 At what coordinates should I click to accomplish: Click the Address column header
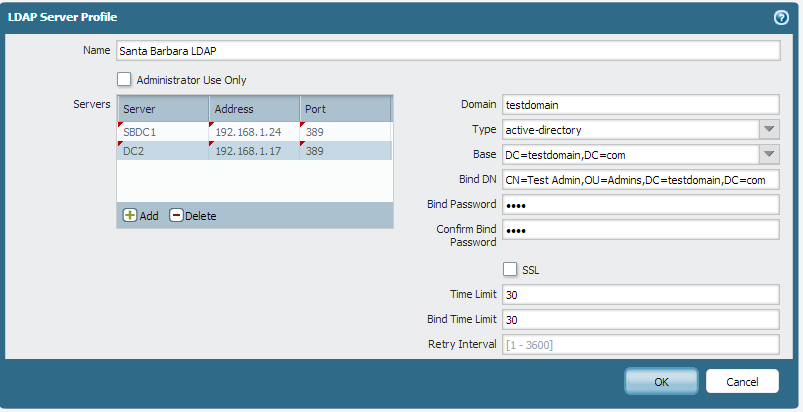pos(253,108)
